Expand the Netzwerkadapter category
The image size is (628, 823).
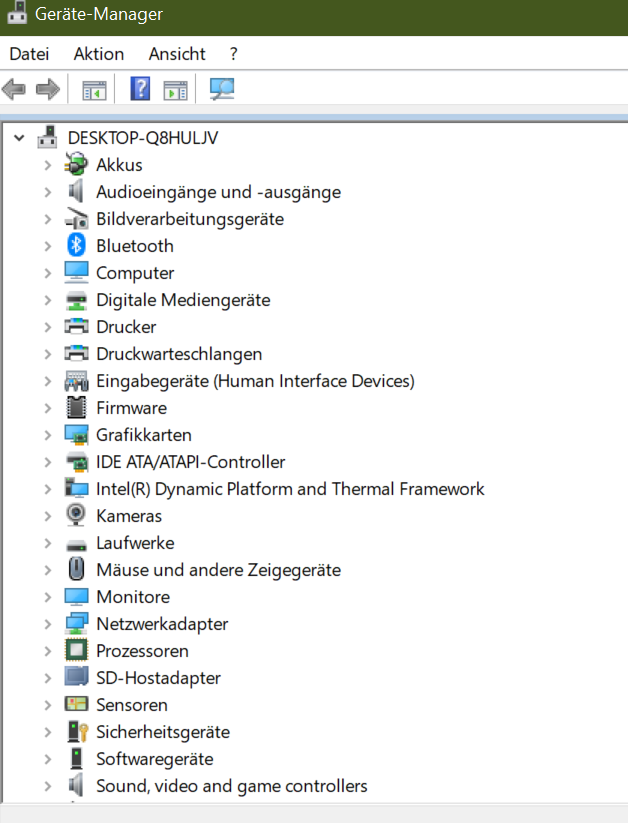coord(47,624)
